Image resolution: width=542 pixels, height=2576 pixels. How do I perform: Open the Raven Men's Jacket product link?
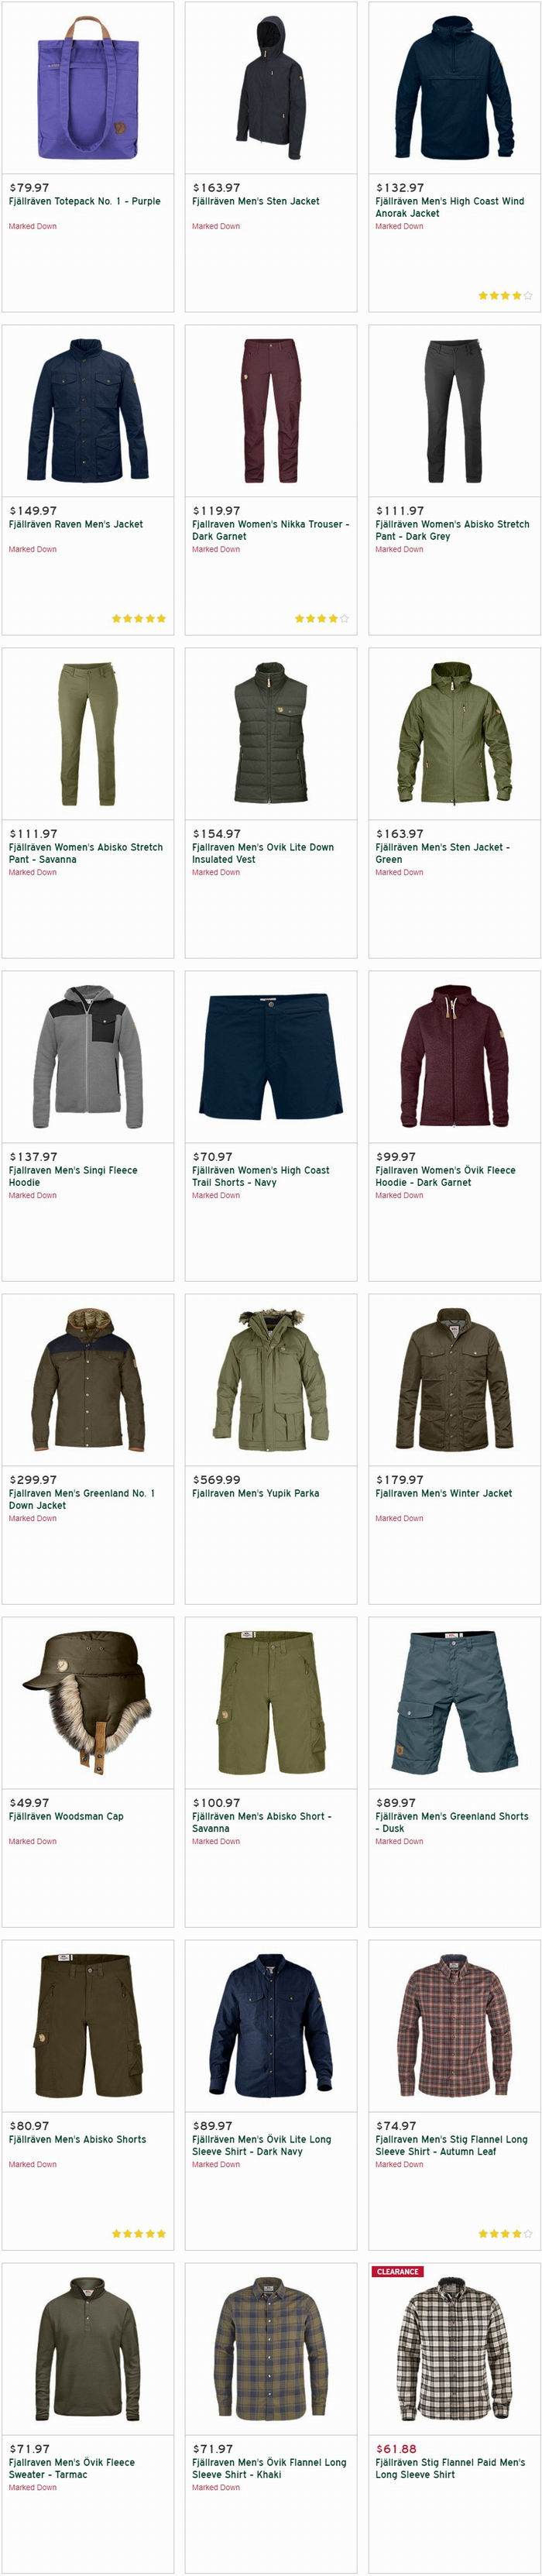76,524
